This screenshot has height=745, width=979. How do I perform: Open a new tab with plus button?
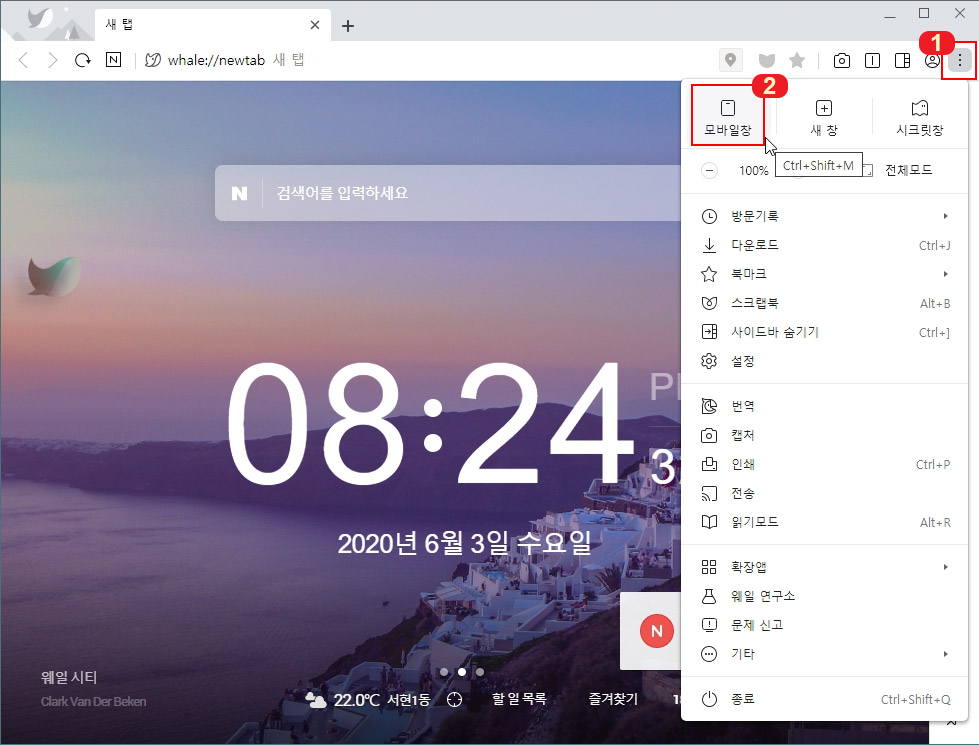point(348,26)
